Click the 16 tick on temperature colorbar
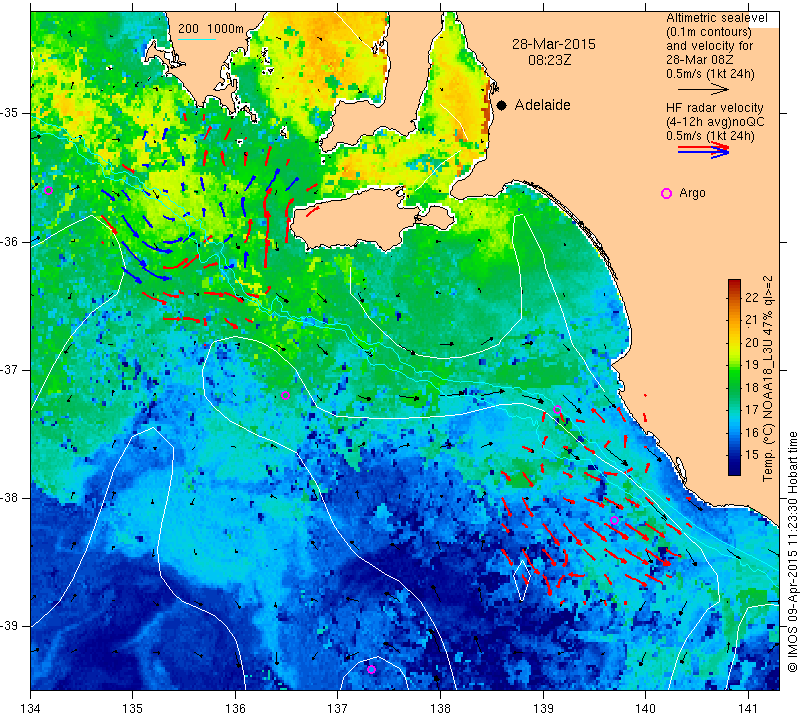Screen dimensions: 800x720 tap(752, 432)
